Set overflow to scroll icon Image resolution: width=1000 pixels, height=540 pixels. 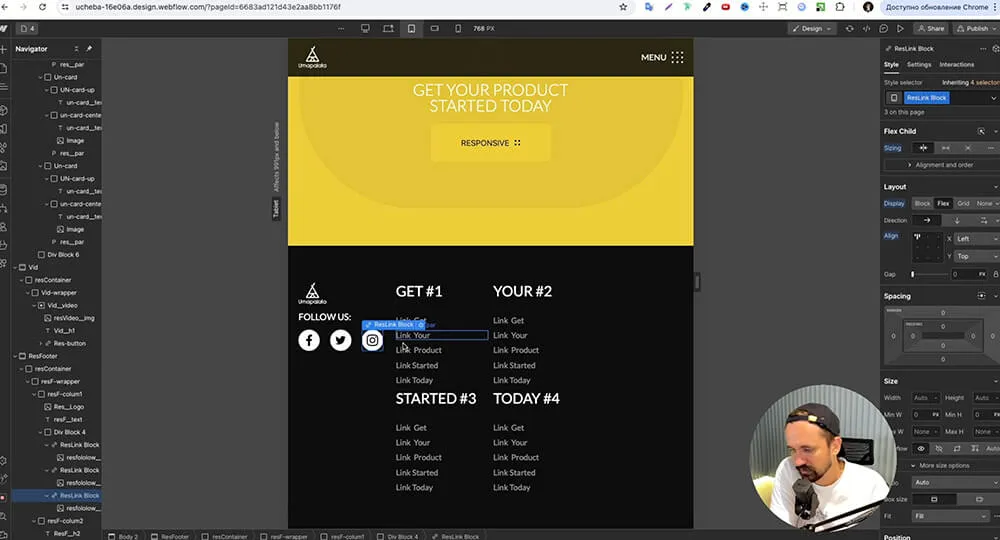[957, 449]
